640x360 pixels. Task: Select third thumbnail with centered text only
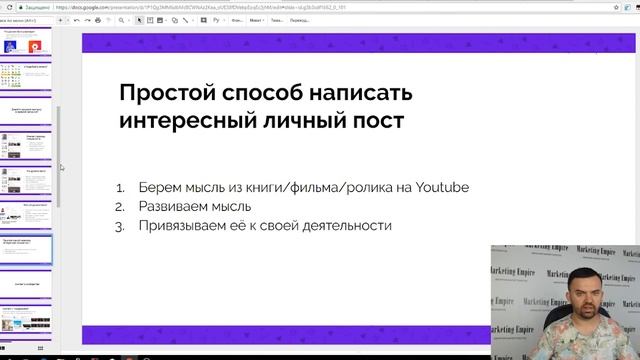click(x=26, y=111)
